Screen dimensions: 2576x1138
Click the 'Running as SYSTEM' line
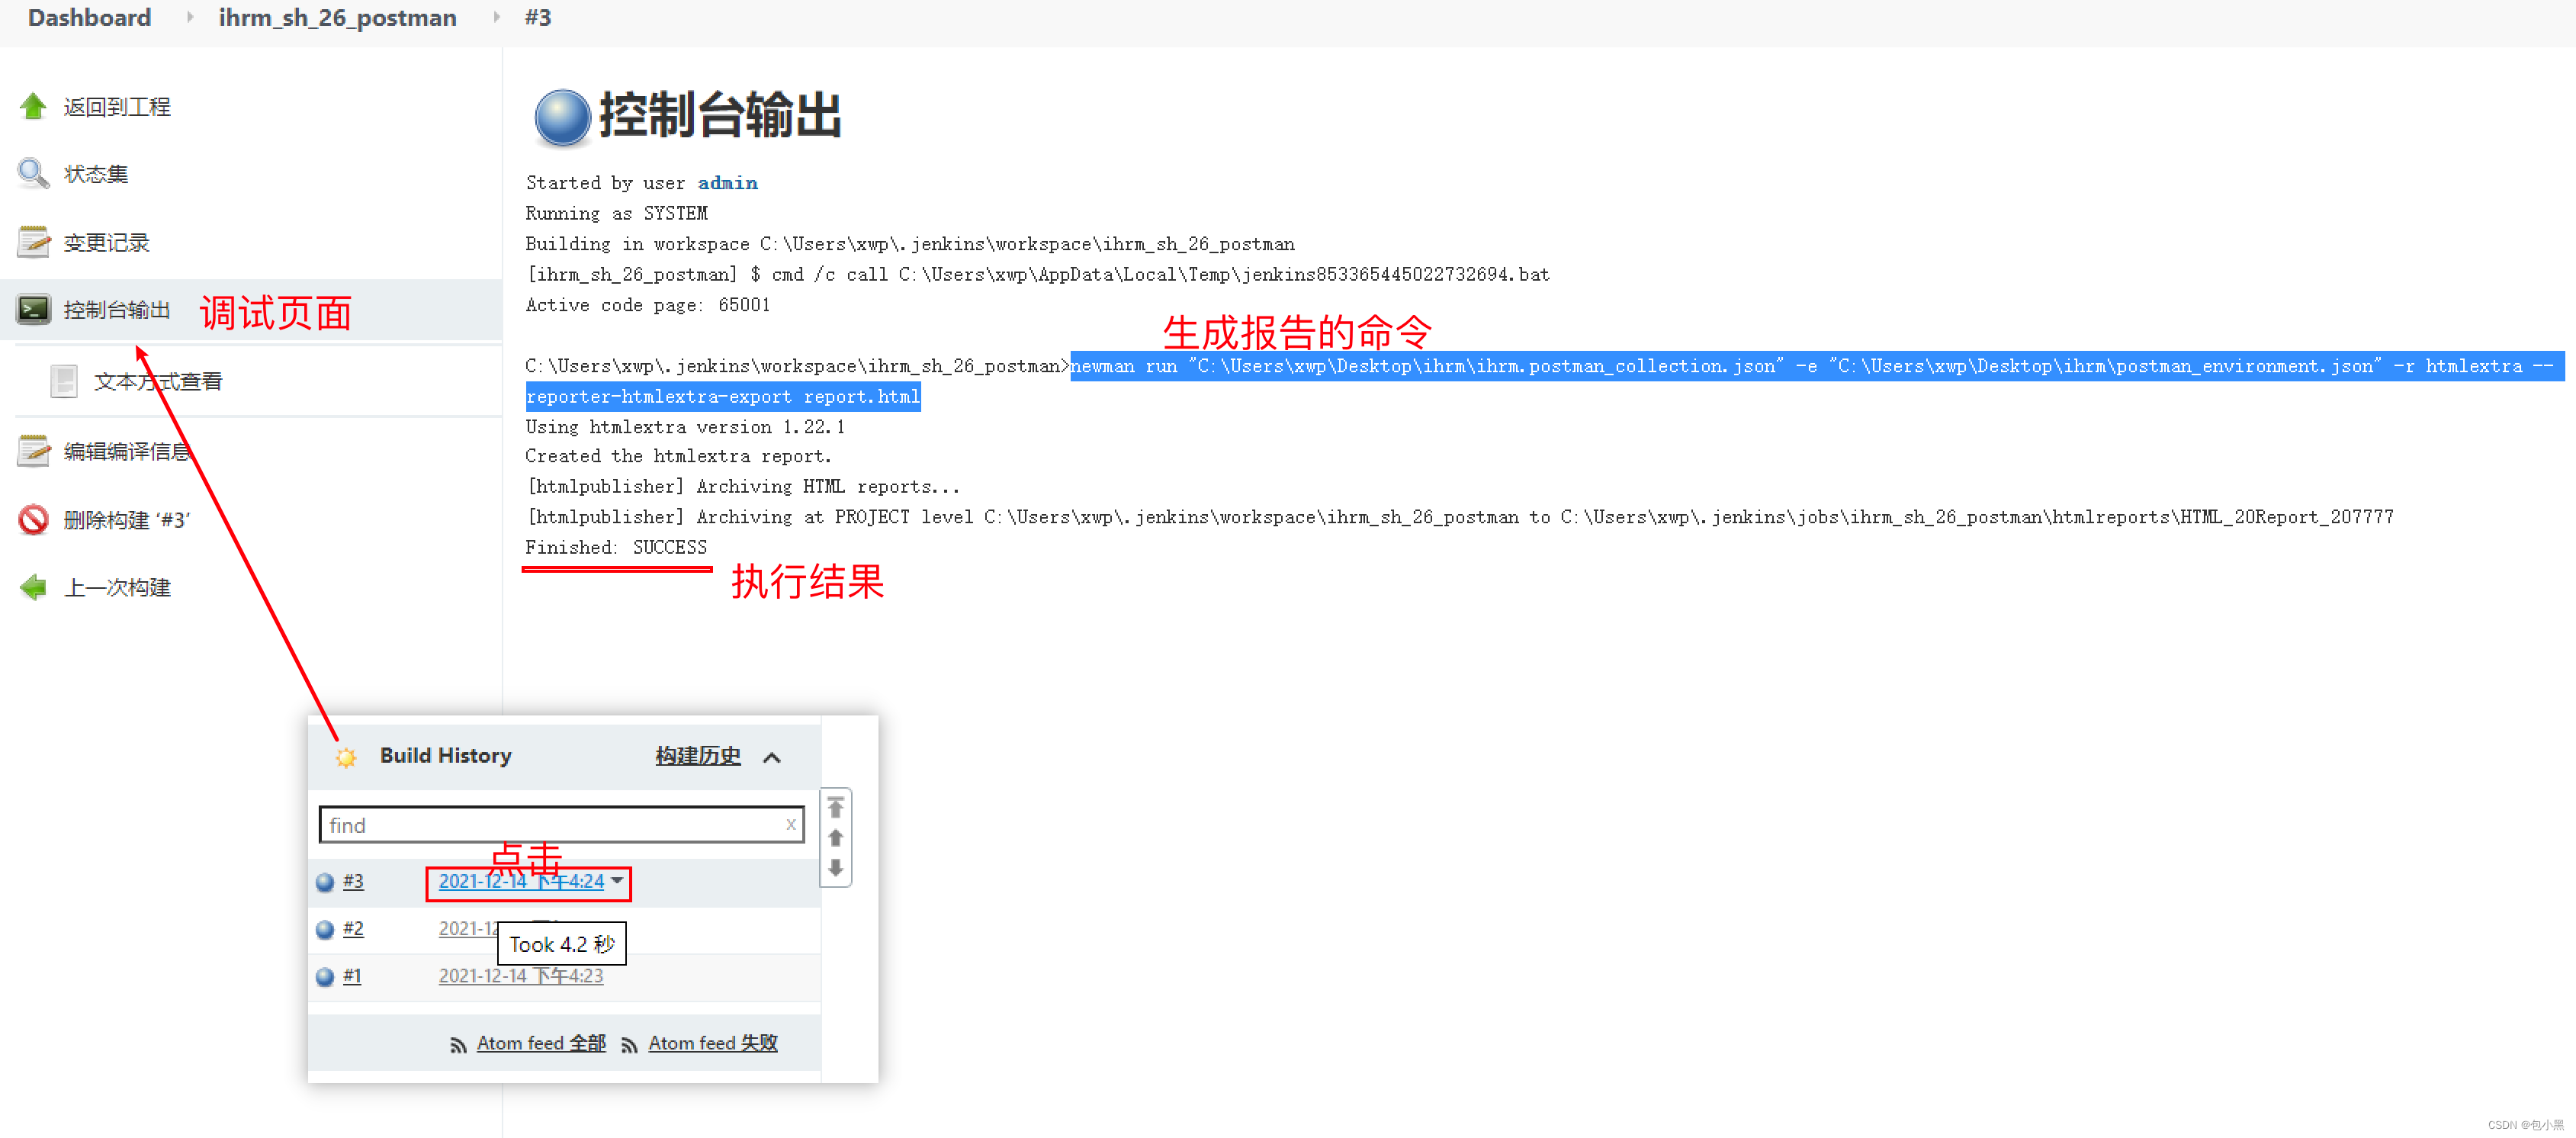point(616,213)
